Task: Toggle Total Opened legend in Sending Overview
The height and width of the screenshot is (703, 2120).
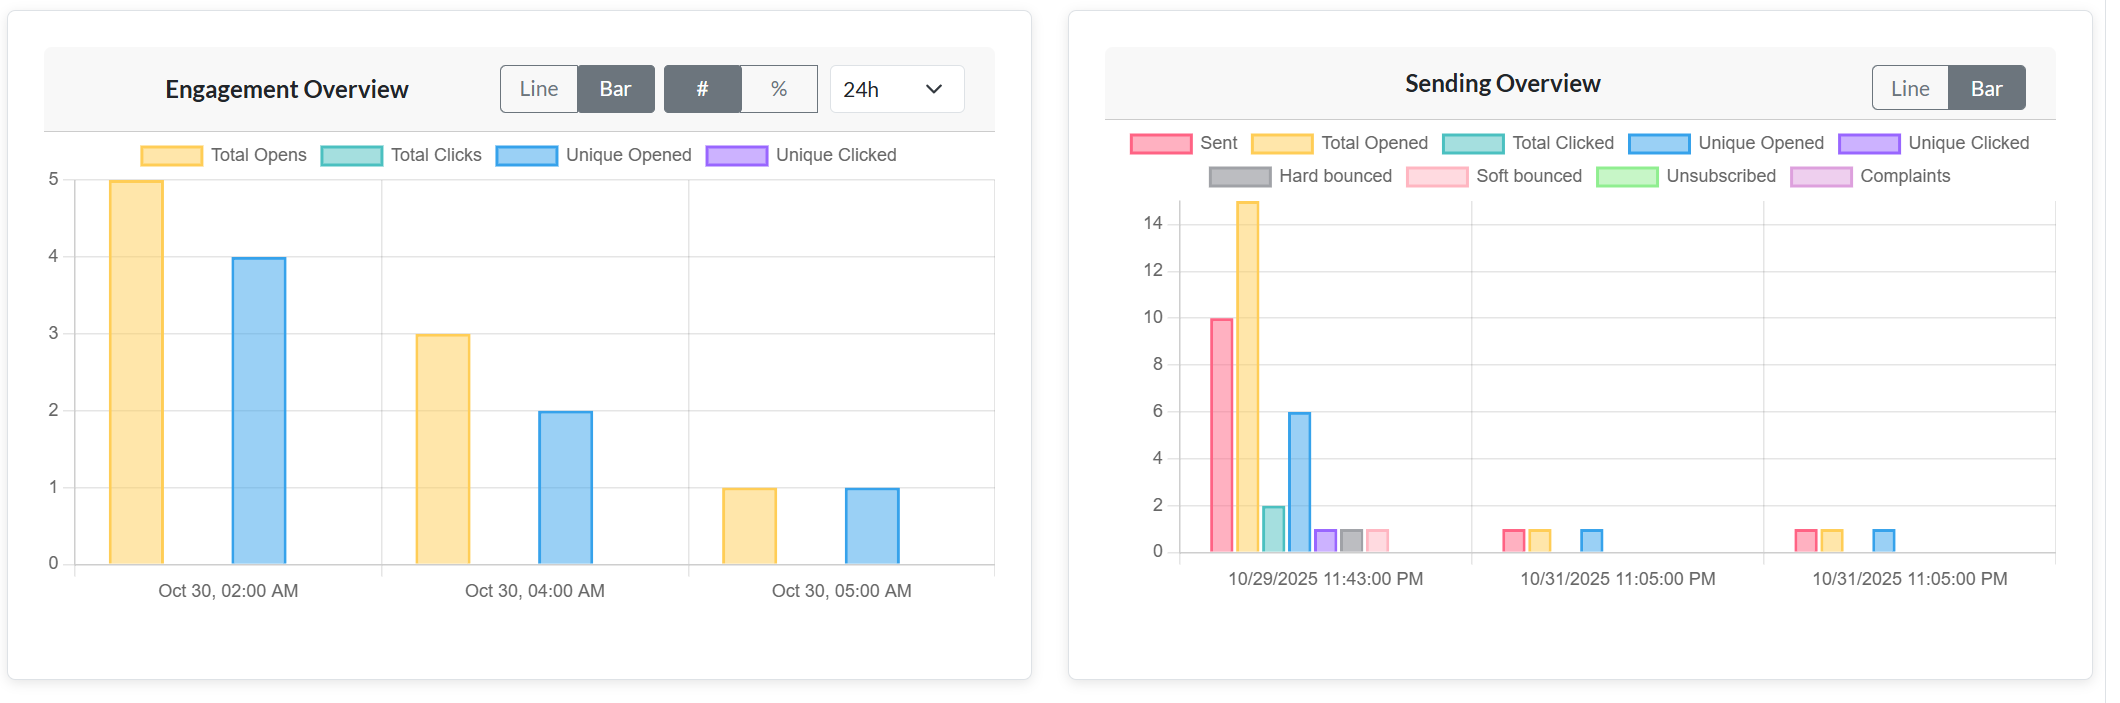Action: (x=1340, y=143)
